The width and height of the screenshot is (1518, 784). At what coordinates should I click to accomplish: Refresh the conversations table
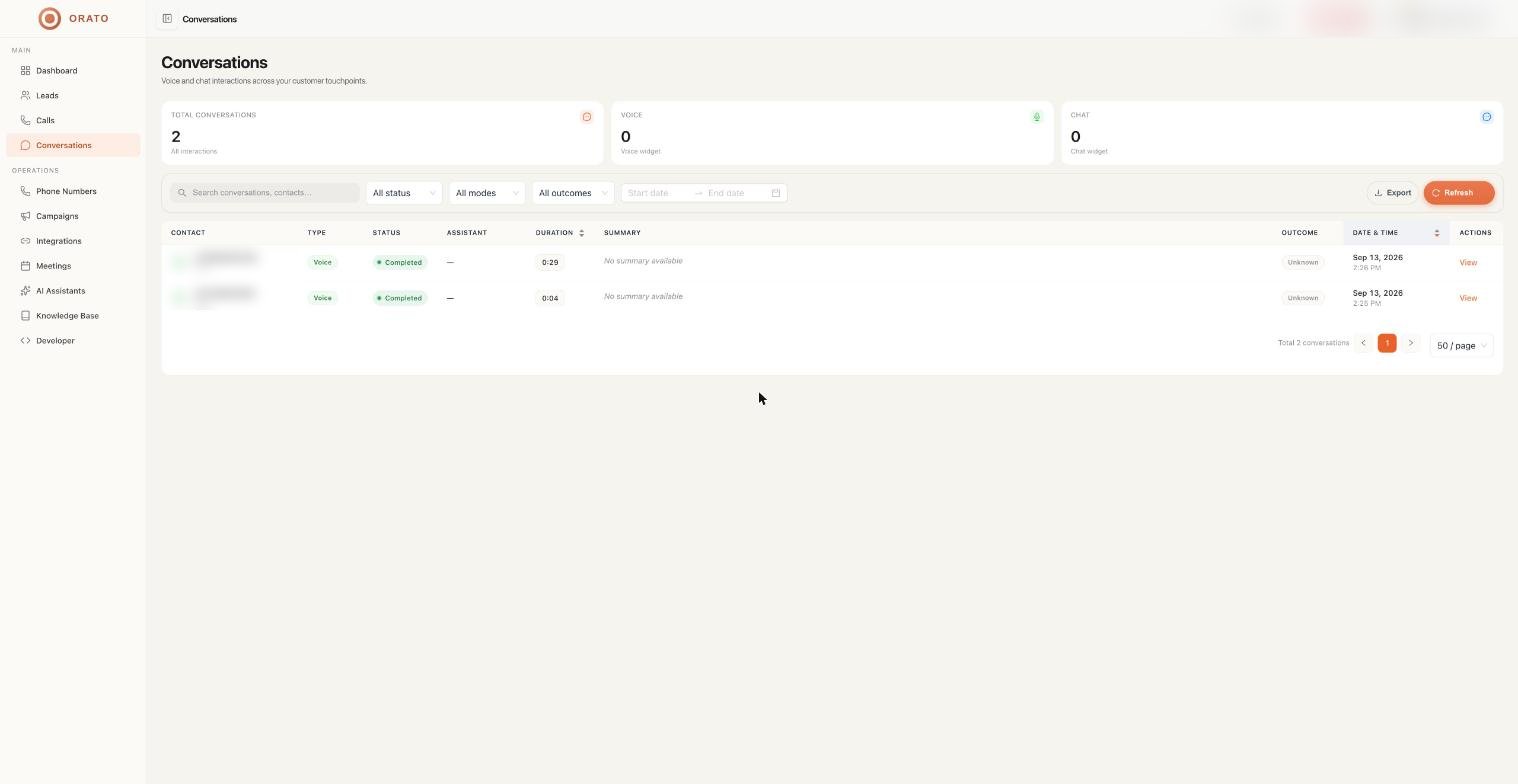coord(1459,193)
